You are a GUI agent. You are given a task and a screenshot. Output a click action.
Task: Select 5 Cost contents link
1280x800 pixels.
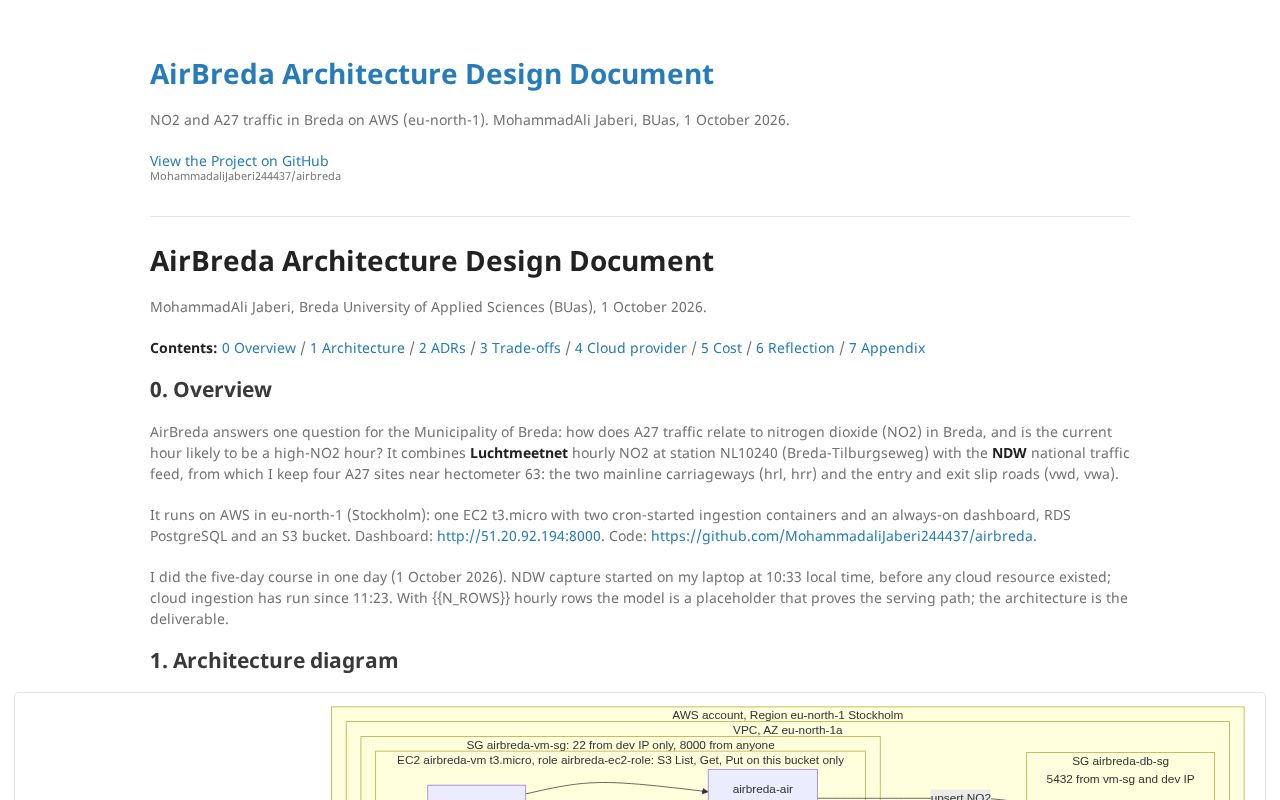click(721, 348)
